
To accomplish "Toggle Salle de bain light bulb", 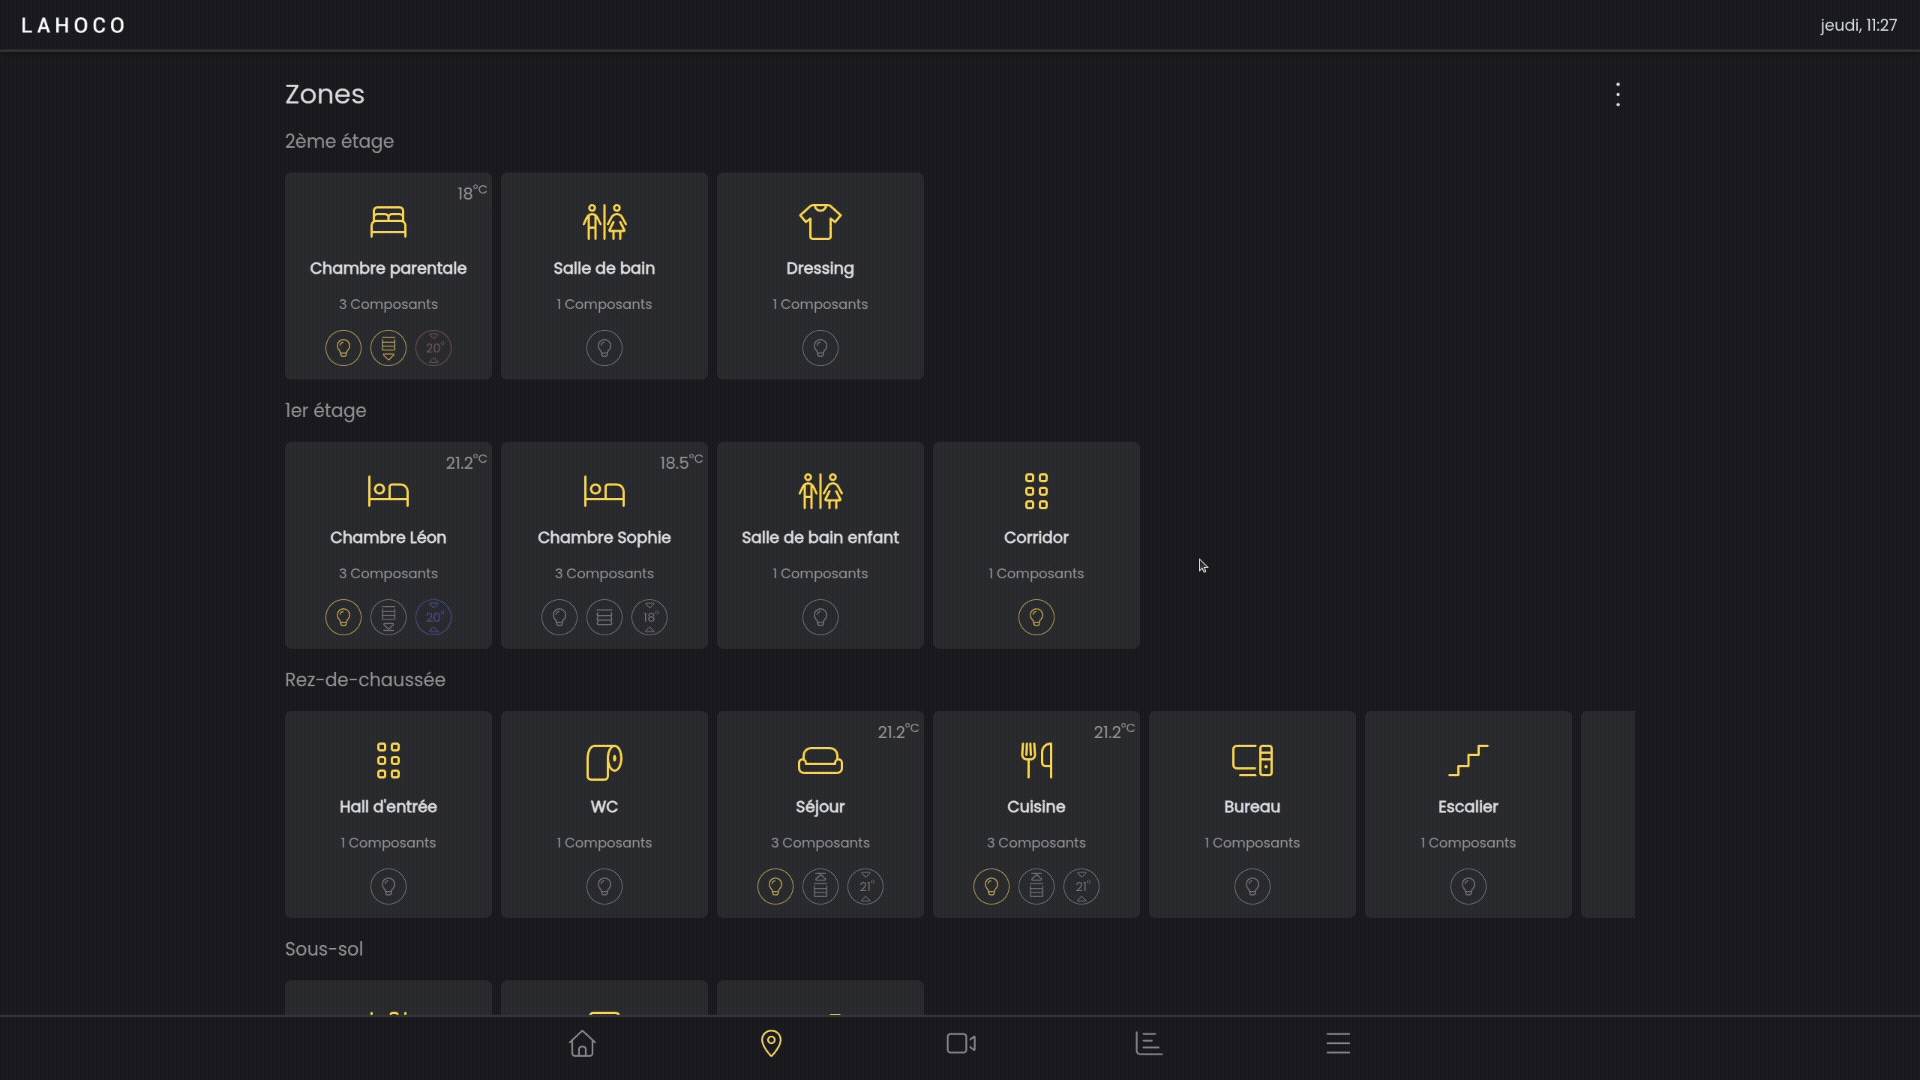I will click(x=604, y=348).
